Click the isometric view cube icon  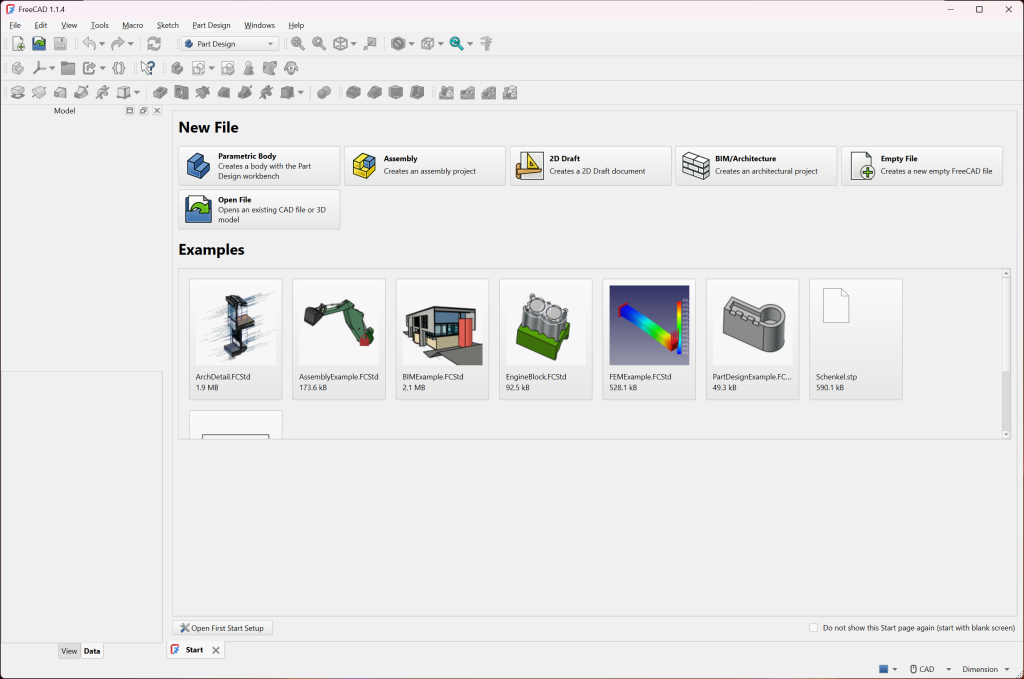tap(340, 44)
